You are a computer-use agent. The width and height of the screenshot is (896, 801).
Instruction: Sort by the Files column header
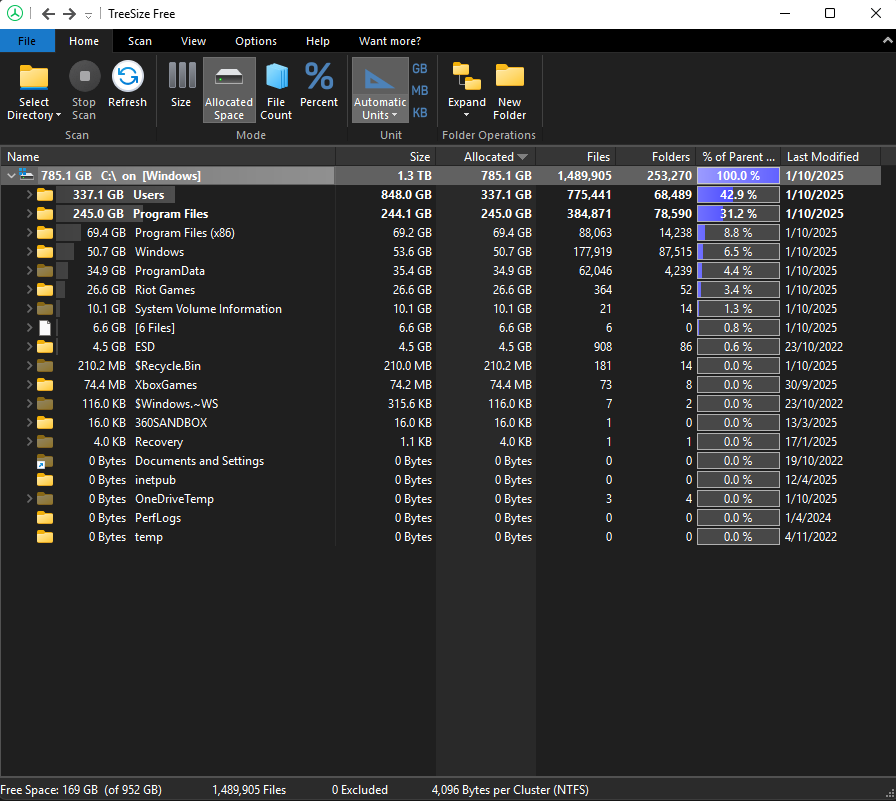click(x=575, y=157)
